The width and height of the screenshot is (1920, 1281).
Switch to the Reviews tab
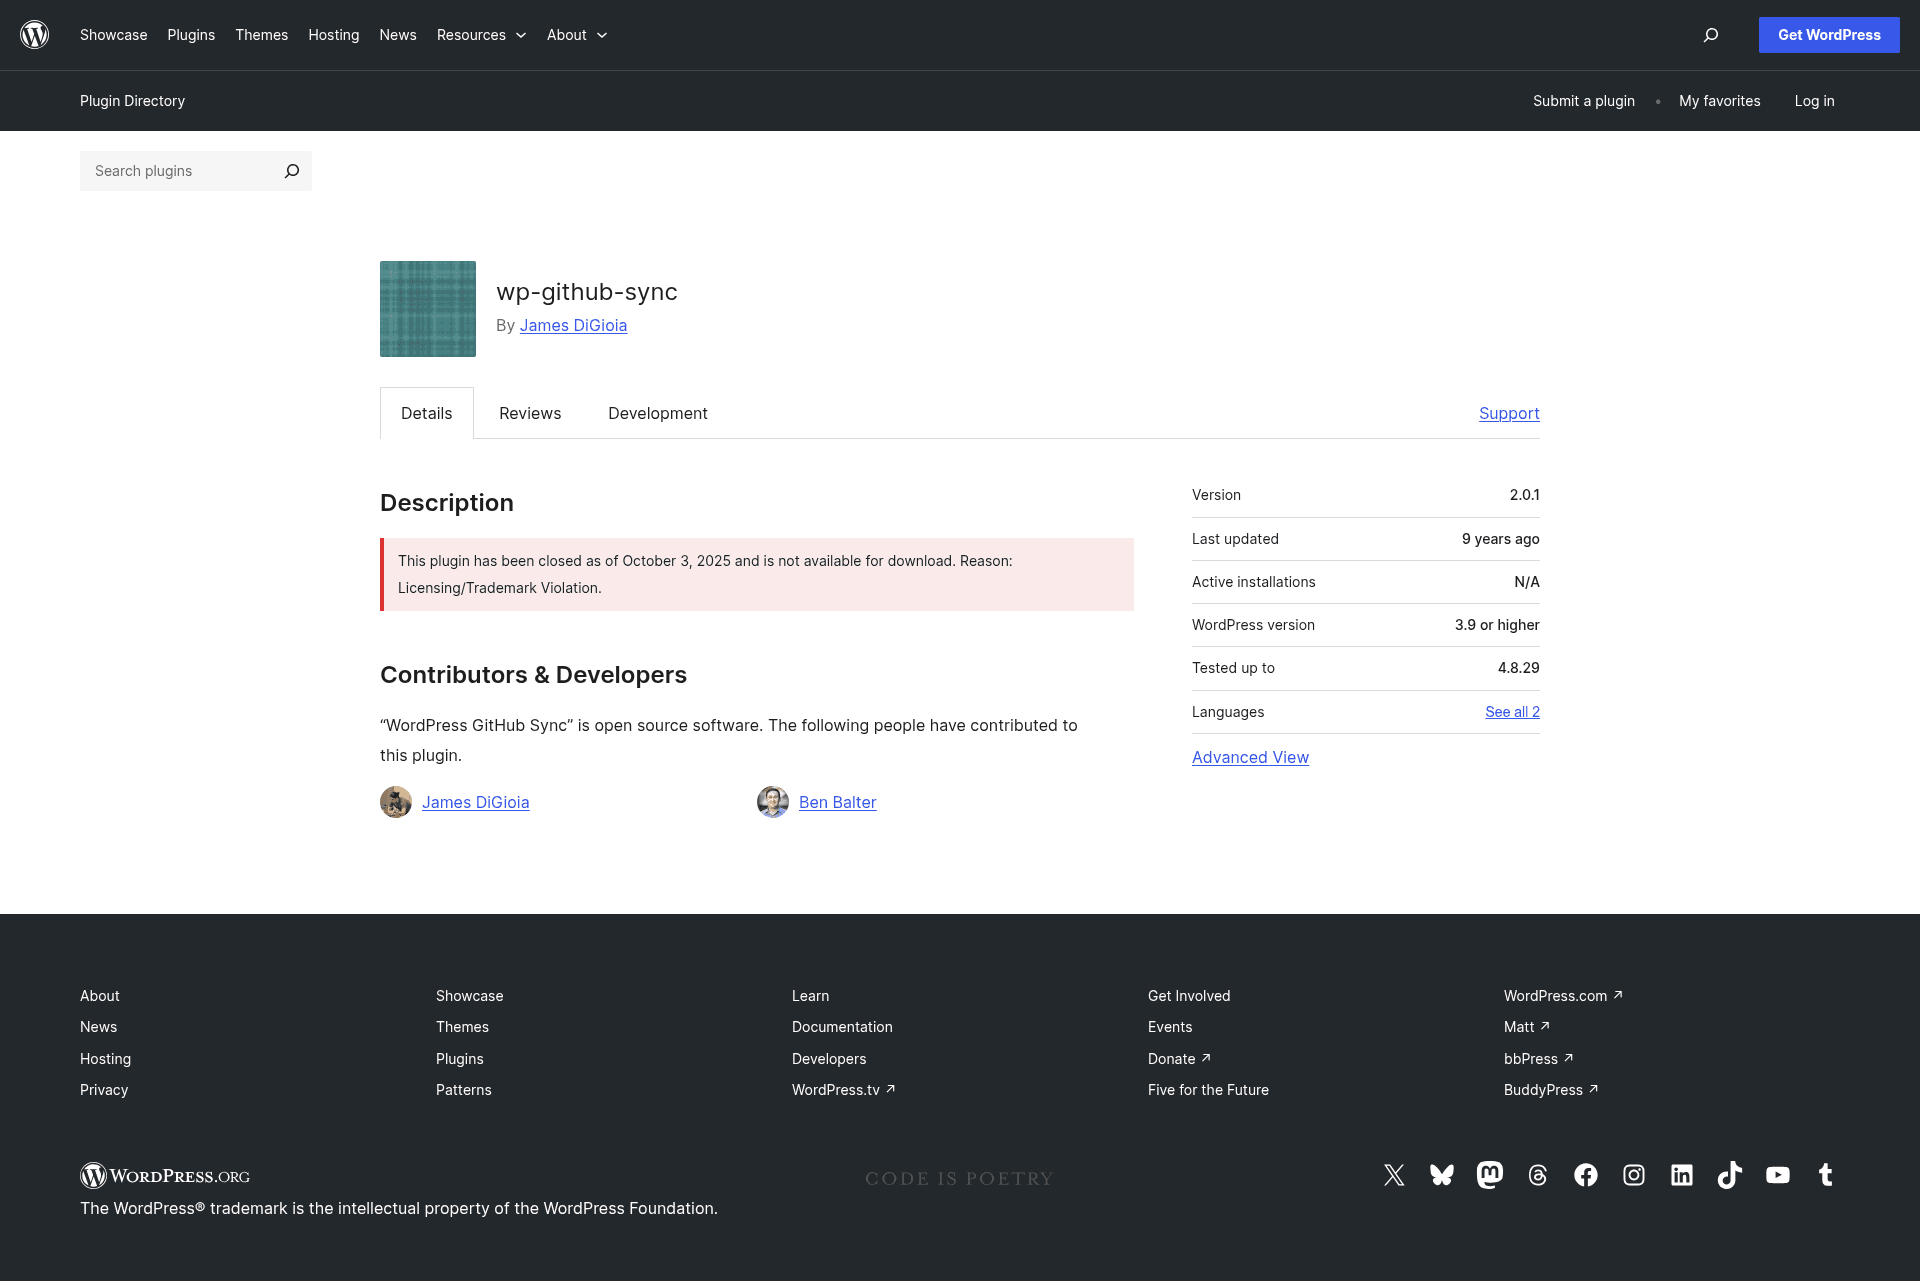(x=530, y=413)
